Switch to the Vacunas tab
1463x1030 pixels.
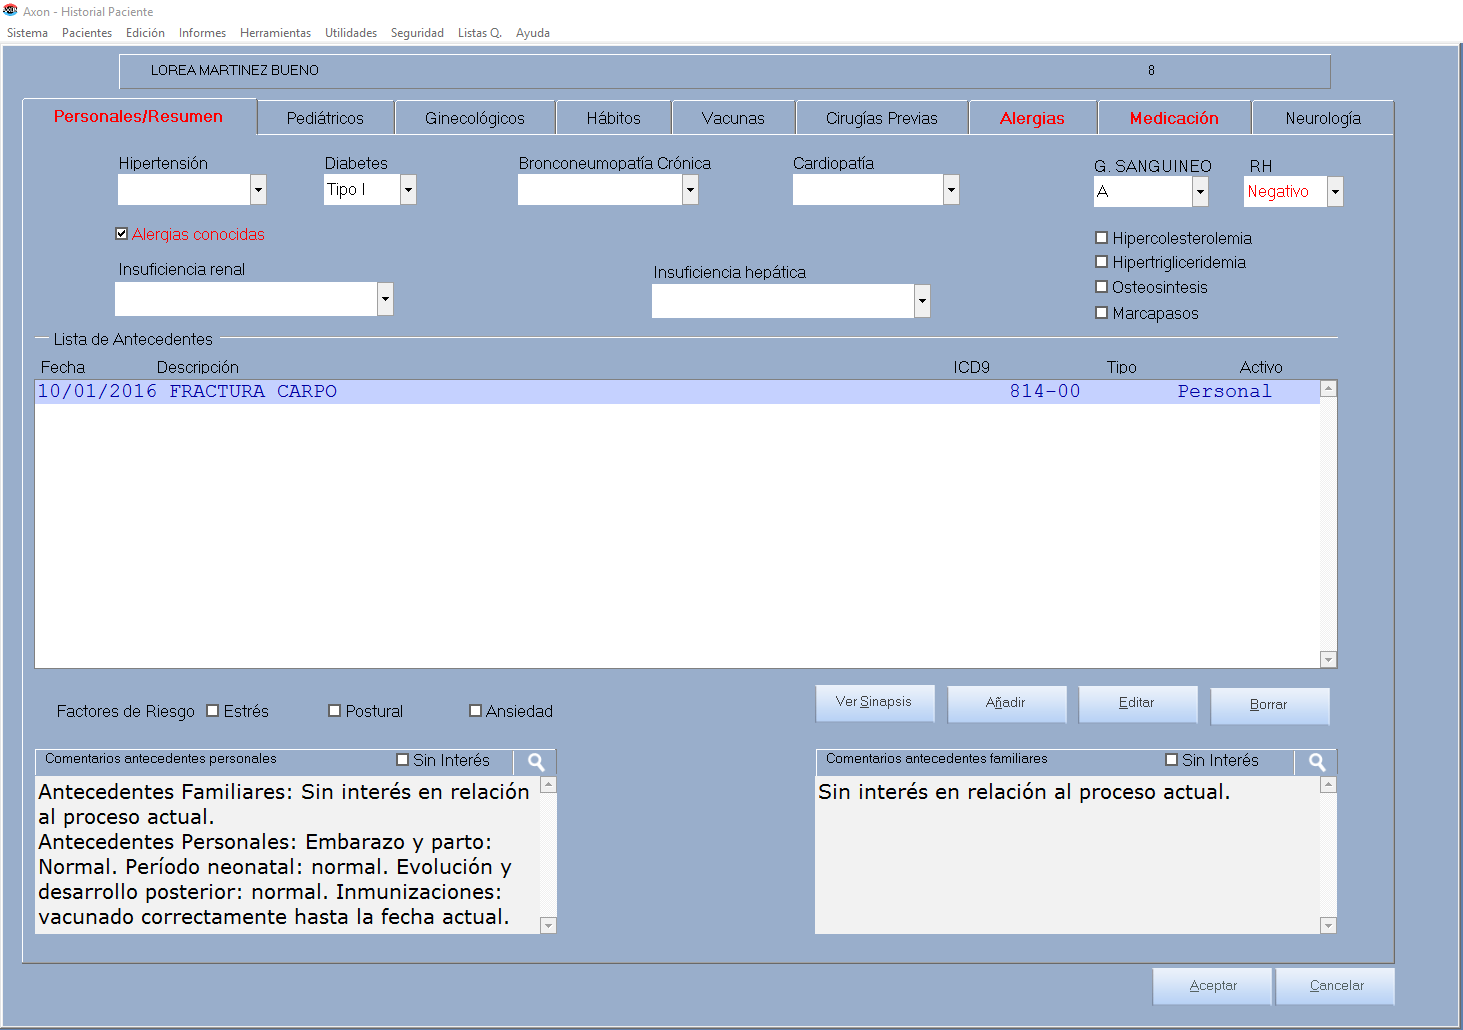pos(733,118)
